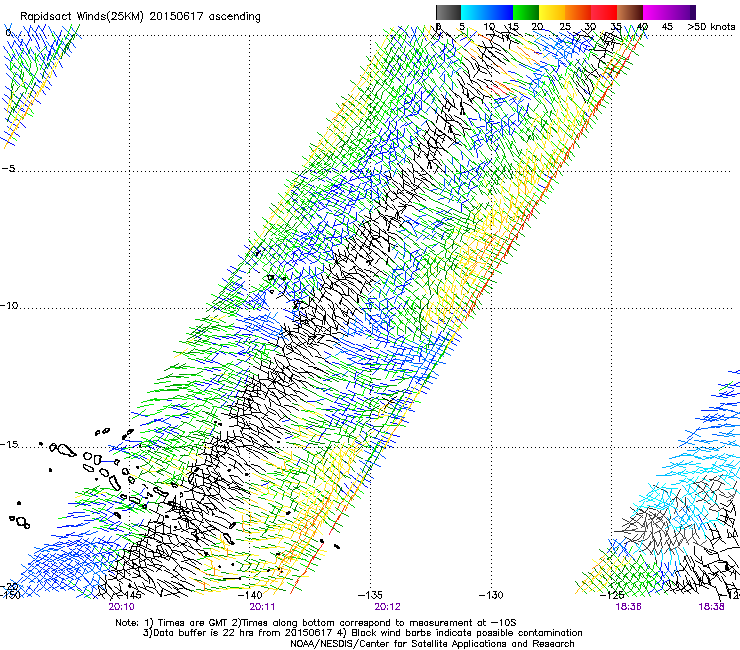Click the "20:11" swath time label
This screenshot has width=740, height=650.
coord(262,607)
